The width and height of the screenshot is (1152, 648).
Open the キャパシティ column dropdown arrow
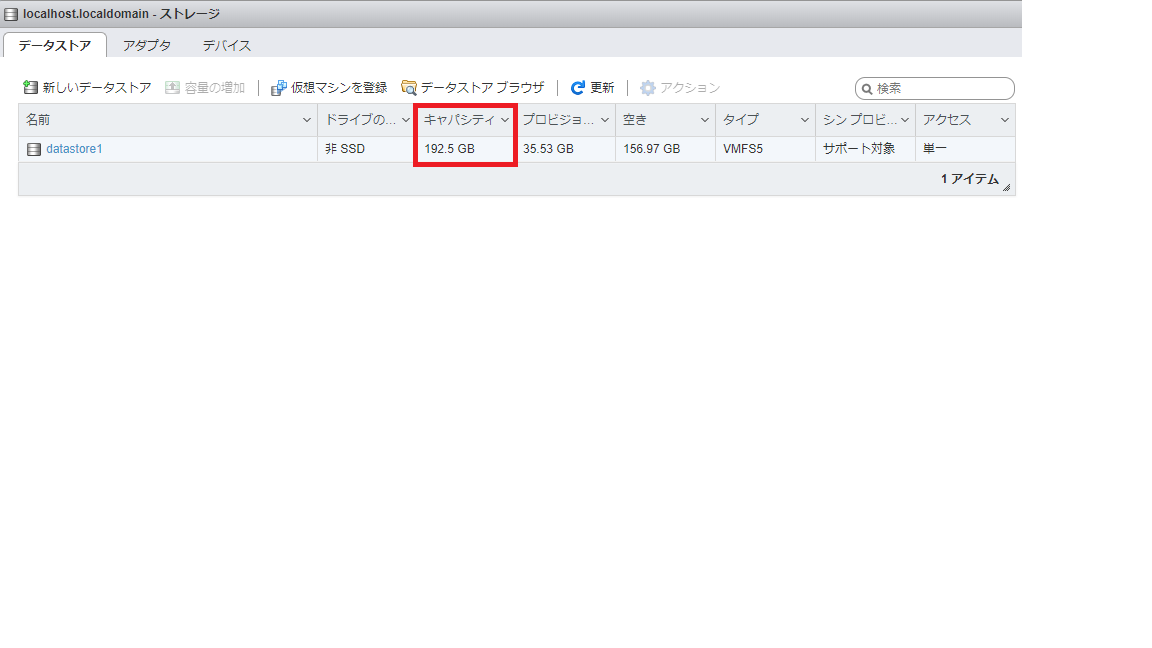point(505,120)
